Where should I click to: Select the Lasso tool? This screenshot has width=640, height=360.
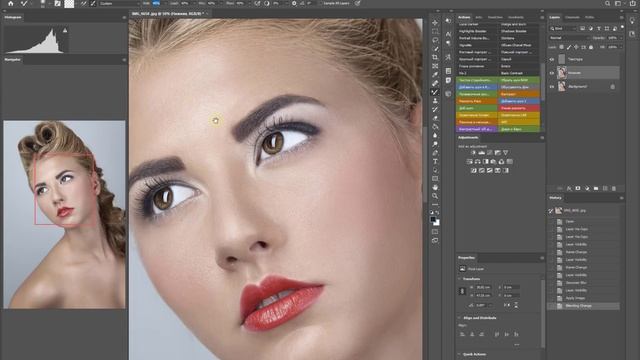click(x=435, y=40)
